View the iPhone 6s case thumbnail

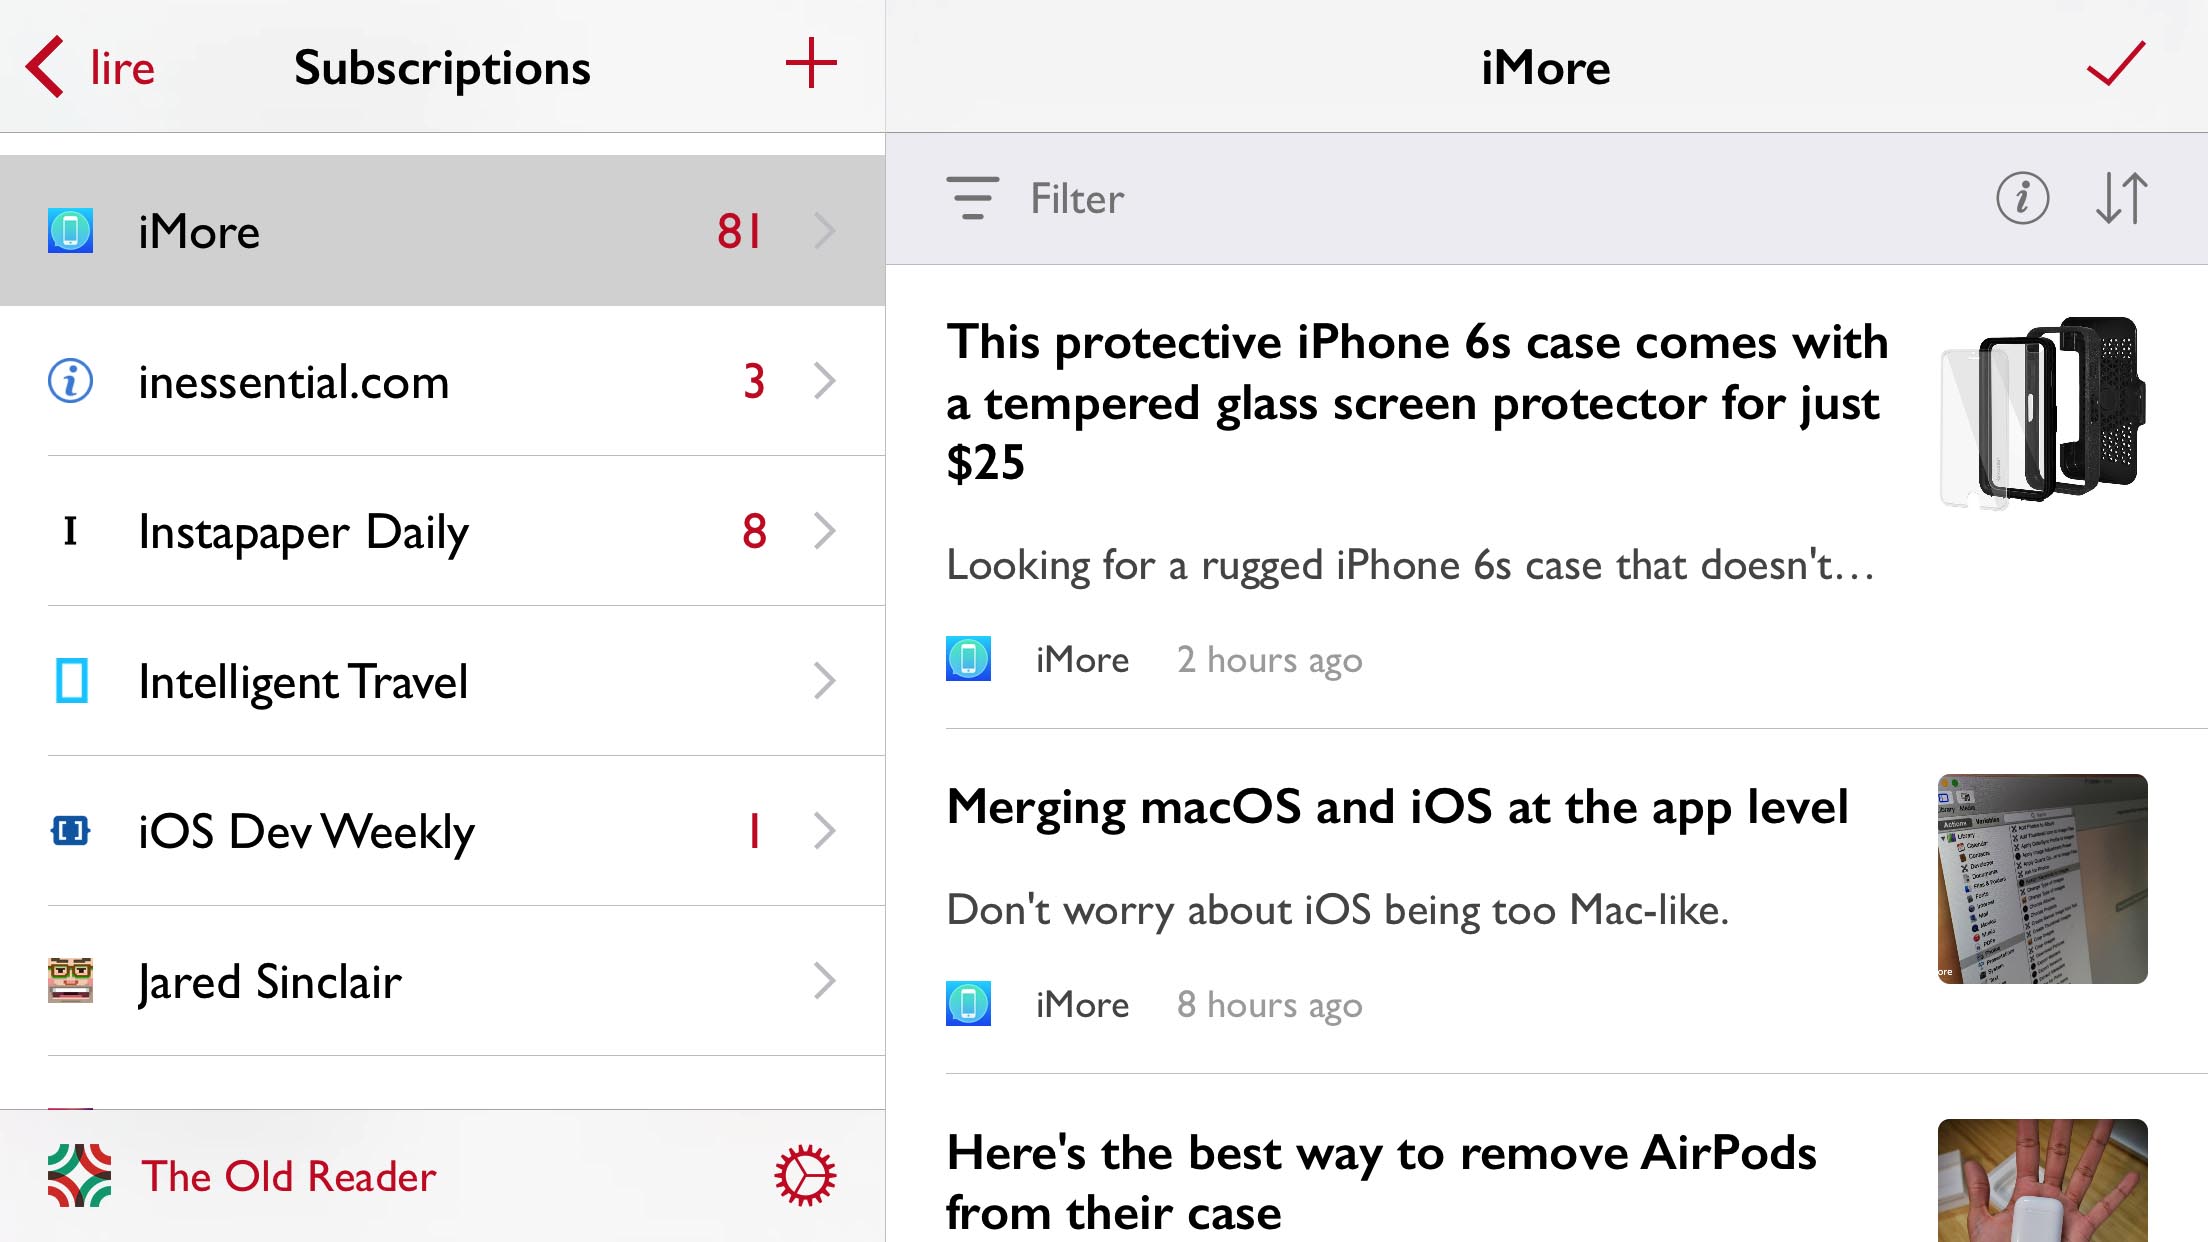2042,413
